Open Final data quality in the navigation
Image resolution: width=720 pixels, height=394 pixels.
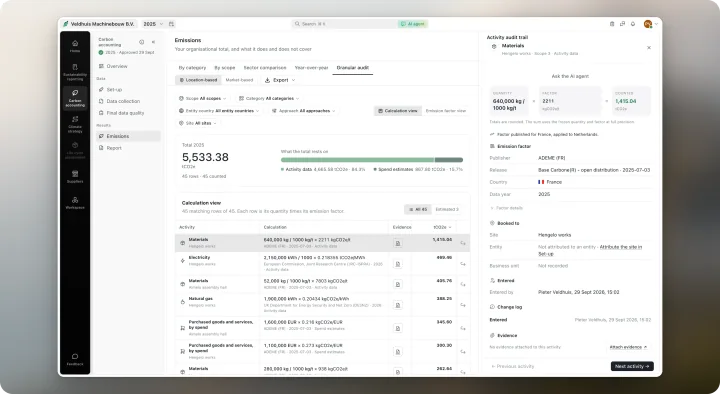click(x=128, y=113)
